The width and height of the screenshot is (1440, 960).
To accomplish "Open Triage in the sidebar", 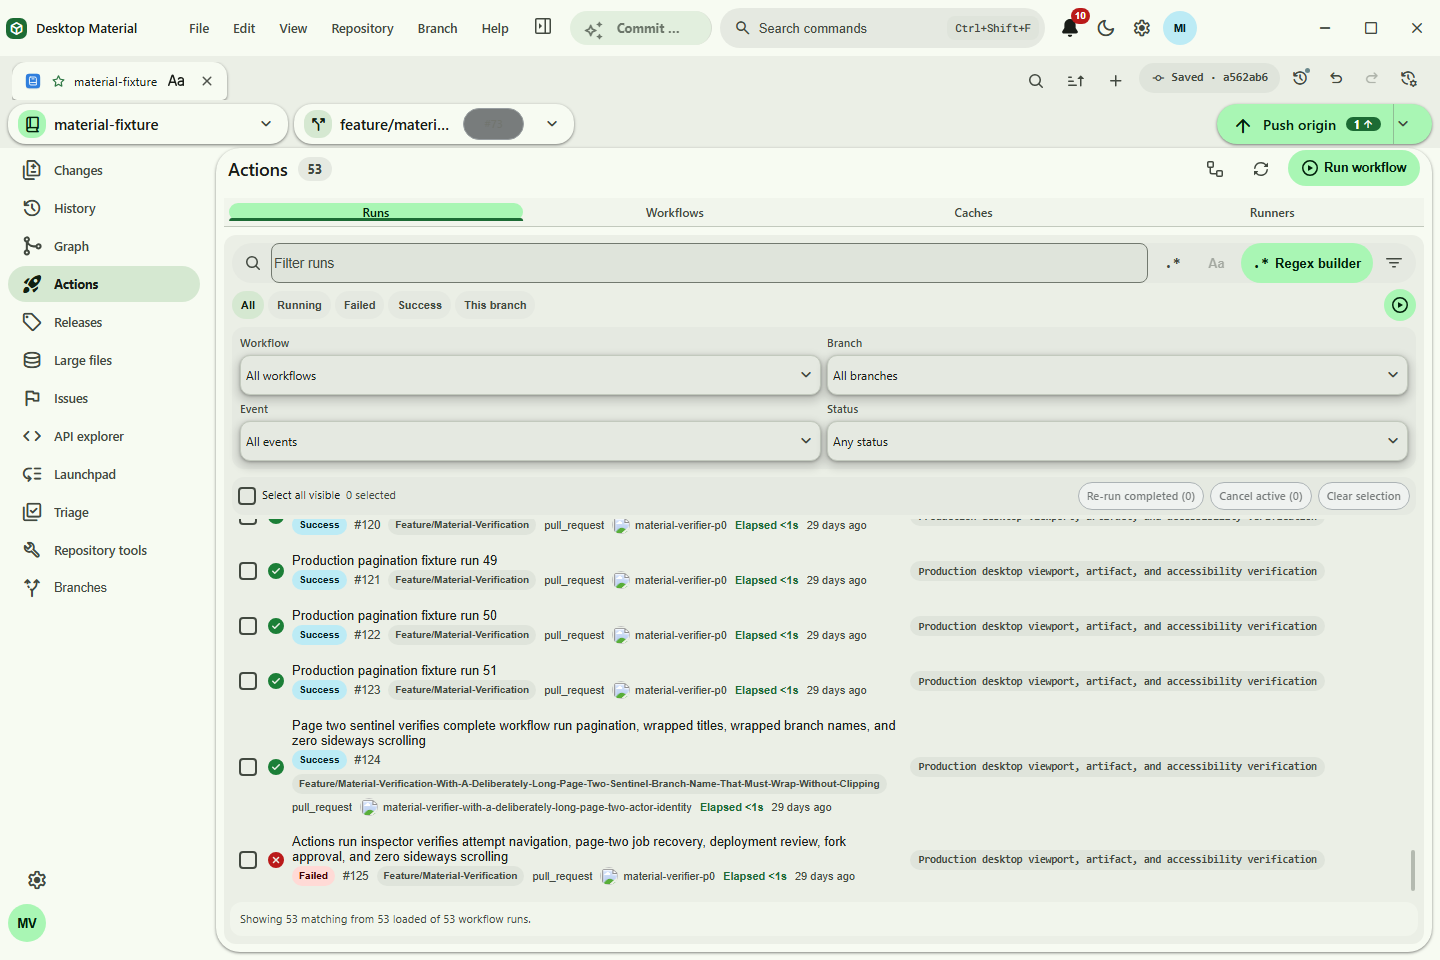I will pos(104,512).
